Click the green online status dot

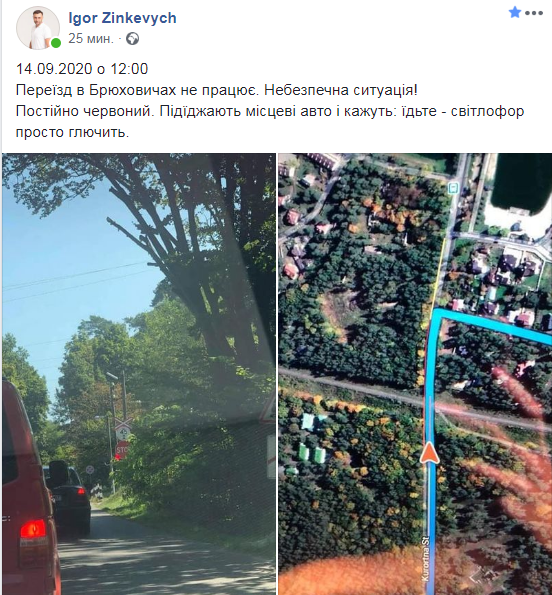(x=56, y=43)
